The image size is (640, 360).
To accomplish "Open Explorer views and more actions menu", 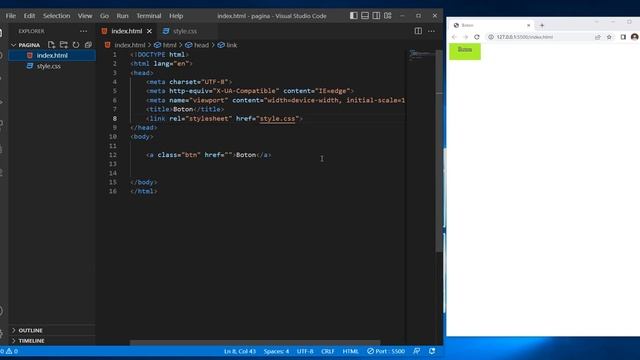I will (83, 31).
